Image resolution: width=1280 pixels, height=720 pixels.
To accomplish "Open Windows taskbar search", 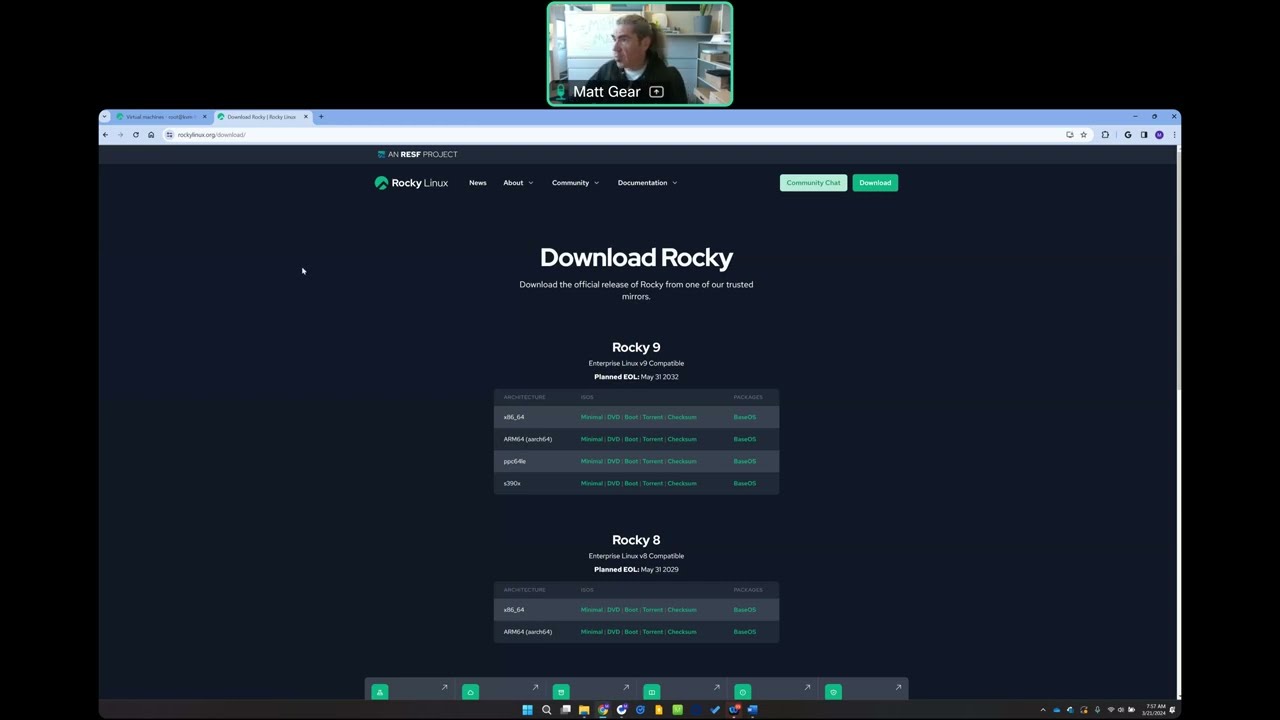I will (546, 710).
